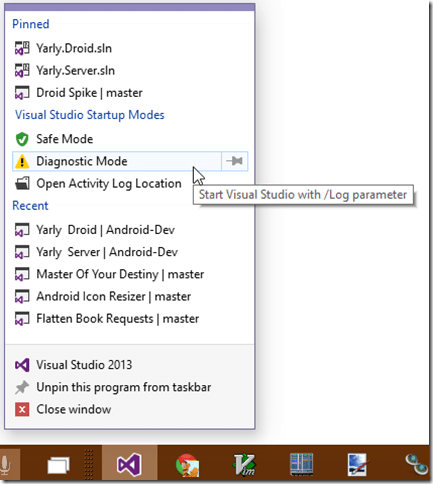Click the icon beside Flatten Book Requests
433x484 pixels.
pos(22,319)
